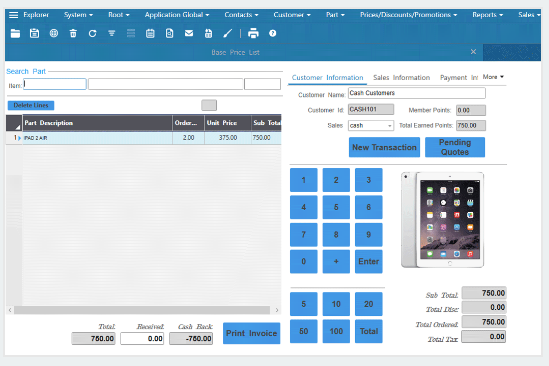Screen dimensions: 549x366
Task: Switch to the Payment tab
Action: [459, 77]
